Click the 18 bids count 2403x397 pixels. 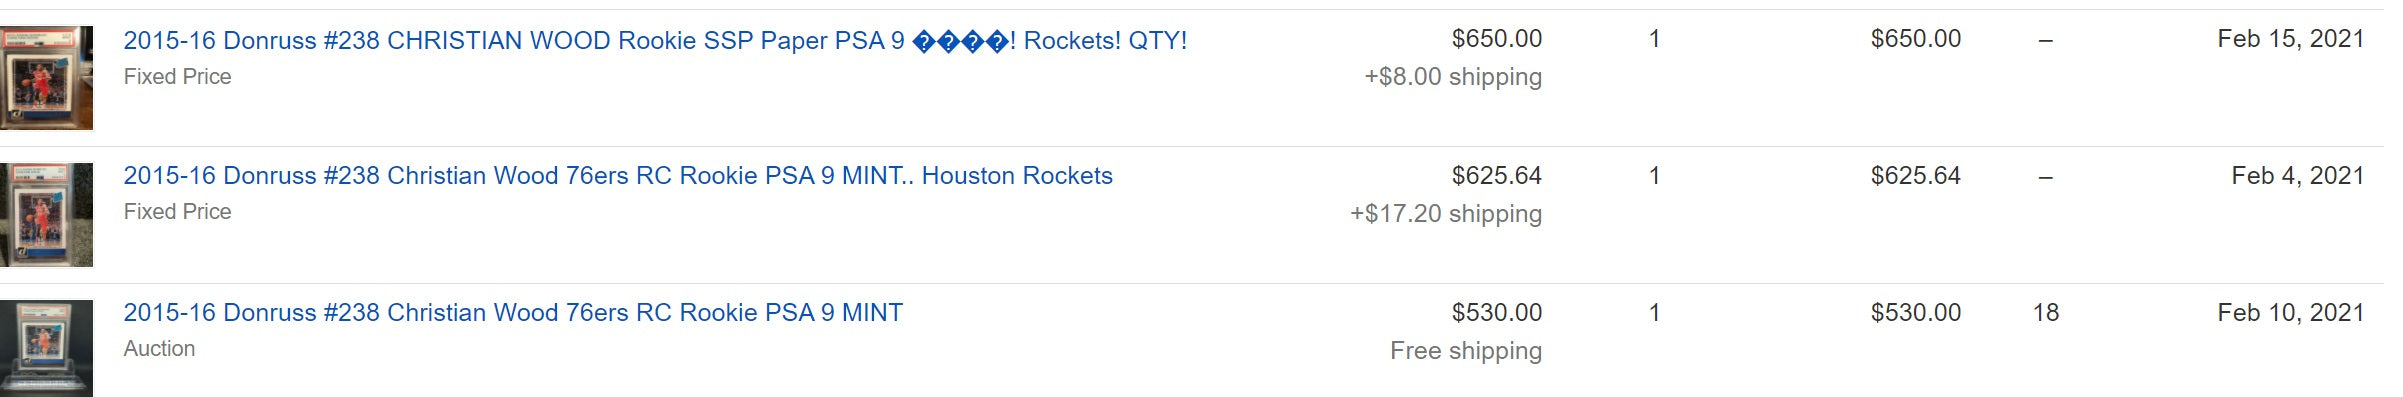click(x=2045, y=313)
